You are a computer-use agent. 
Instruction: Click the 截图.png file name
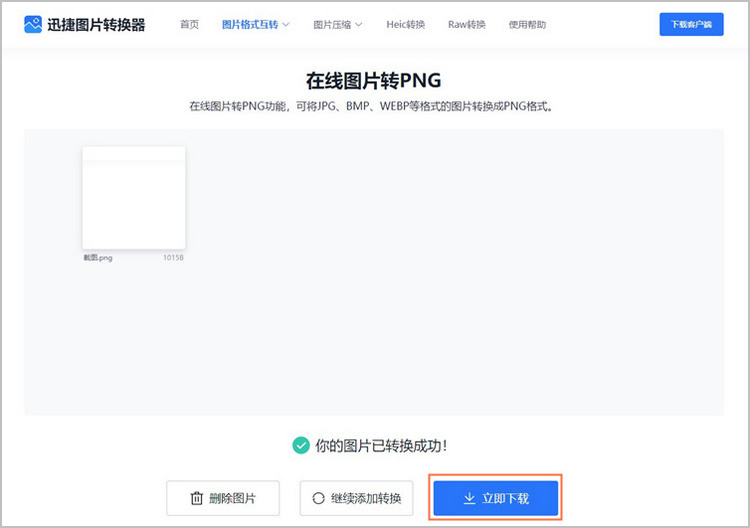coord(98,258)
